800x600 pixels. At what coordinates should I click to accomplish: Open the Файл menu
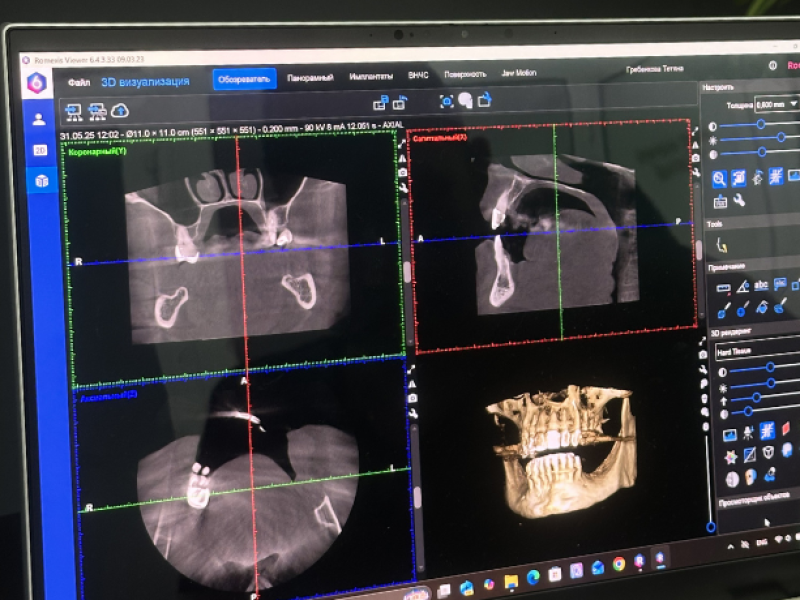[79, 83]
